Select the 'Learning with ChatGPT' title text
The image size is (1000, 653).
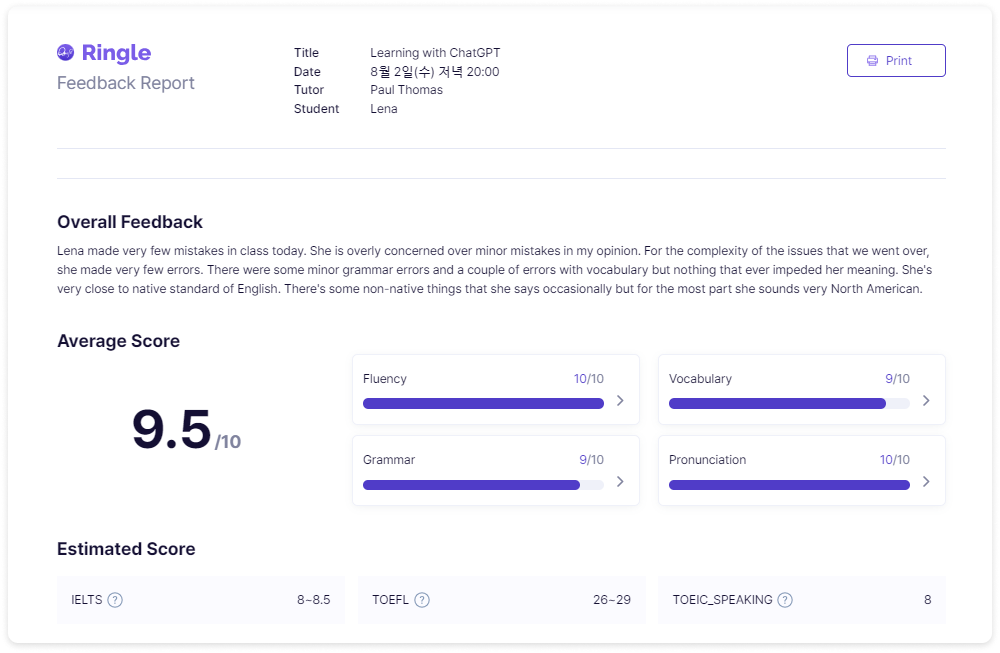pyautogui.click(x=435, y=53)
